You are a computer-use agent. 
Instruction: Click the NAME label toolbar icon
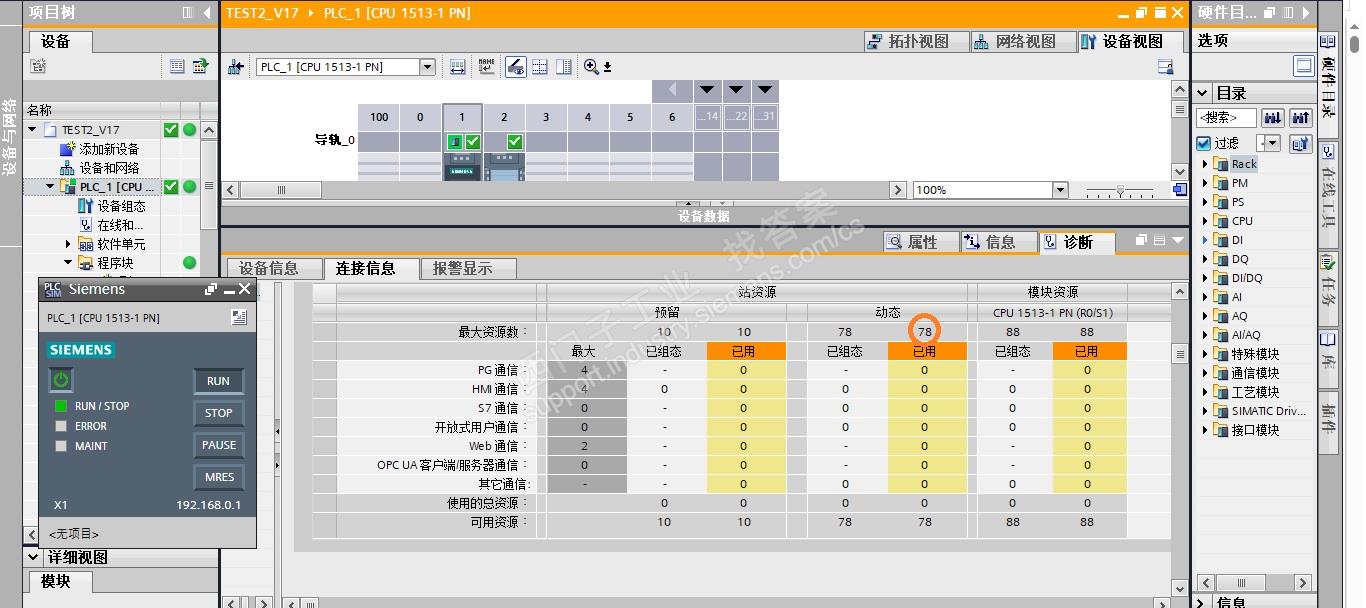pos(486,67)
